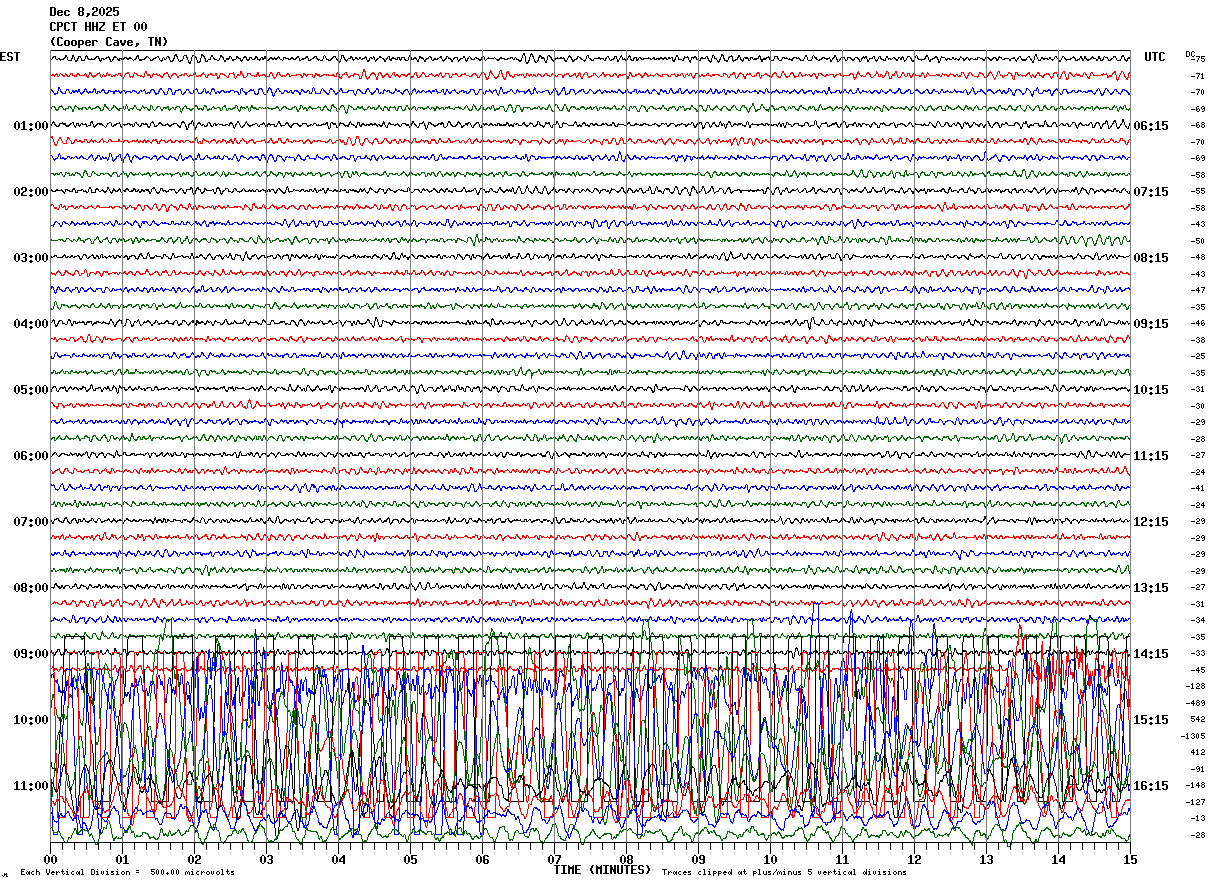Image resolution: width=1210 pixels, height=886 pixels.
Task: Click the DC offset value -55
Action: (x=1197, y=191)
